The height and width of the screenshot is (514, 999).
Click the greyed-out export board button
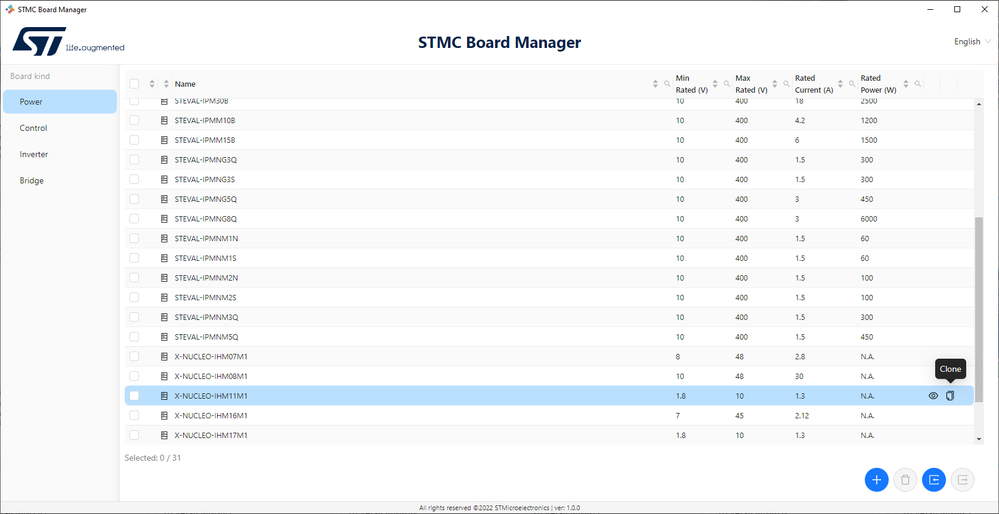point(963,480)
